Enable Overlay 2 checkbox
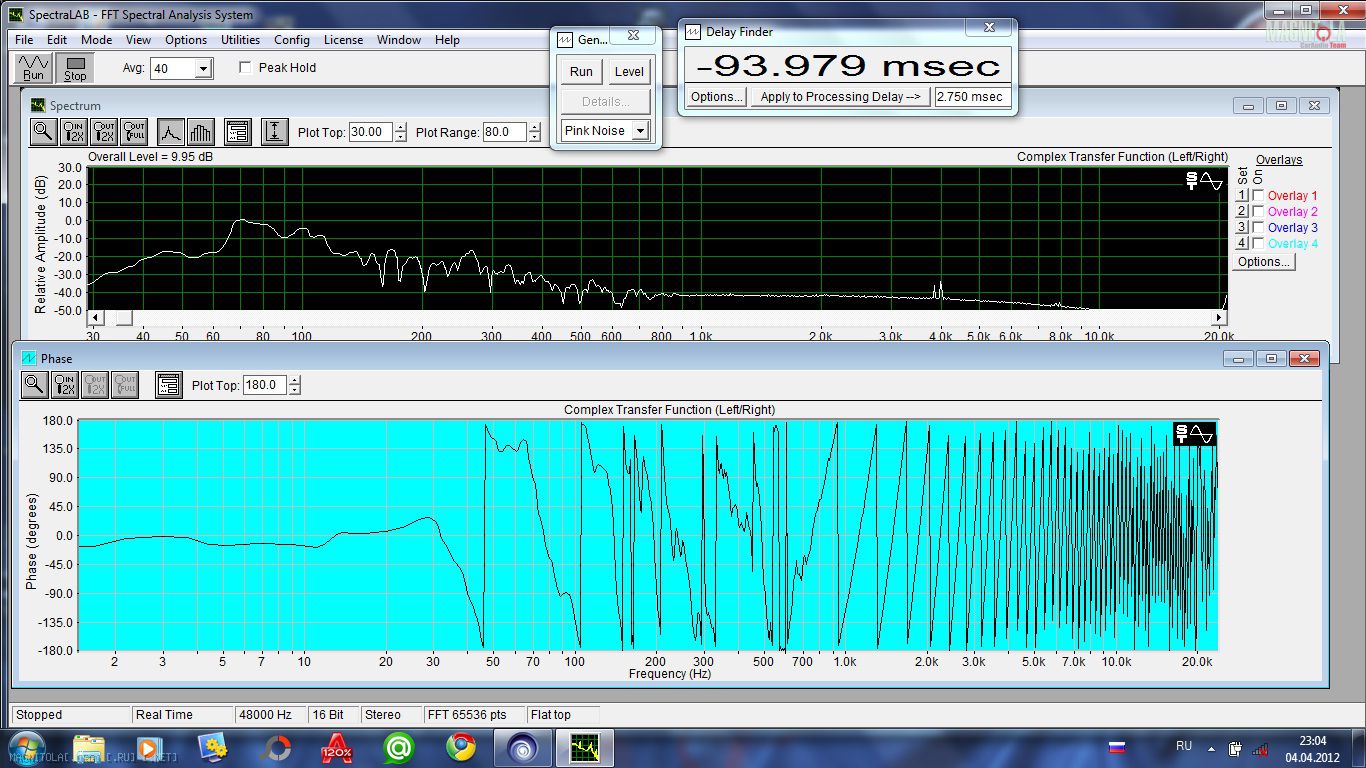 (1258, 212)
